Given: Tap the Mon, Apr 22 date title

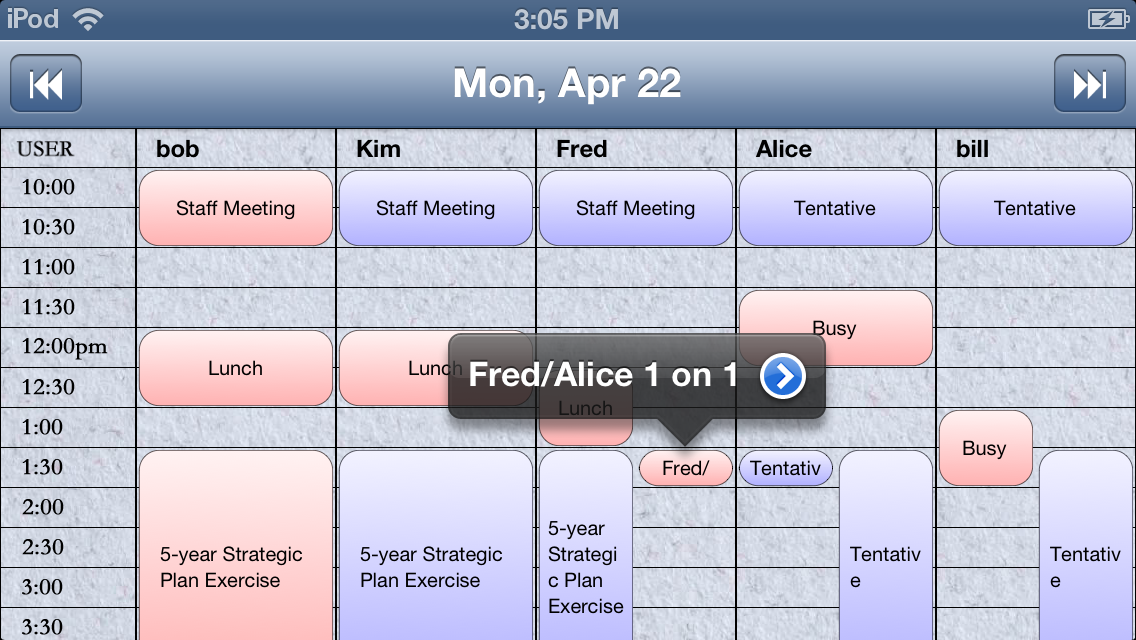Looking at the screenshot, I should (x=567, y=84).
